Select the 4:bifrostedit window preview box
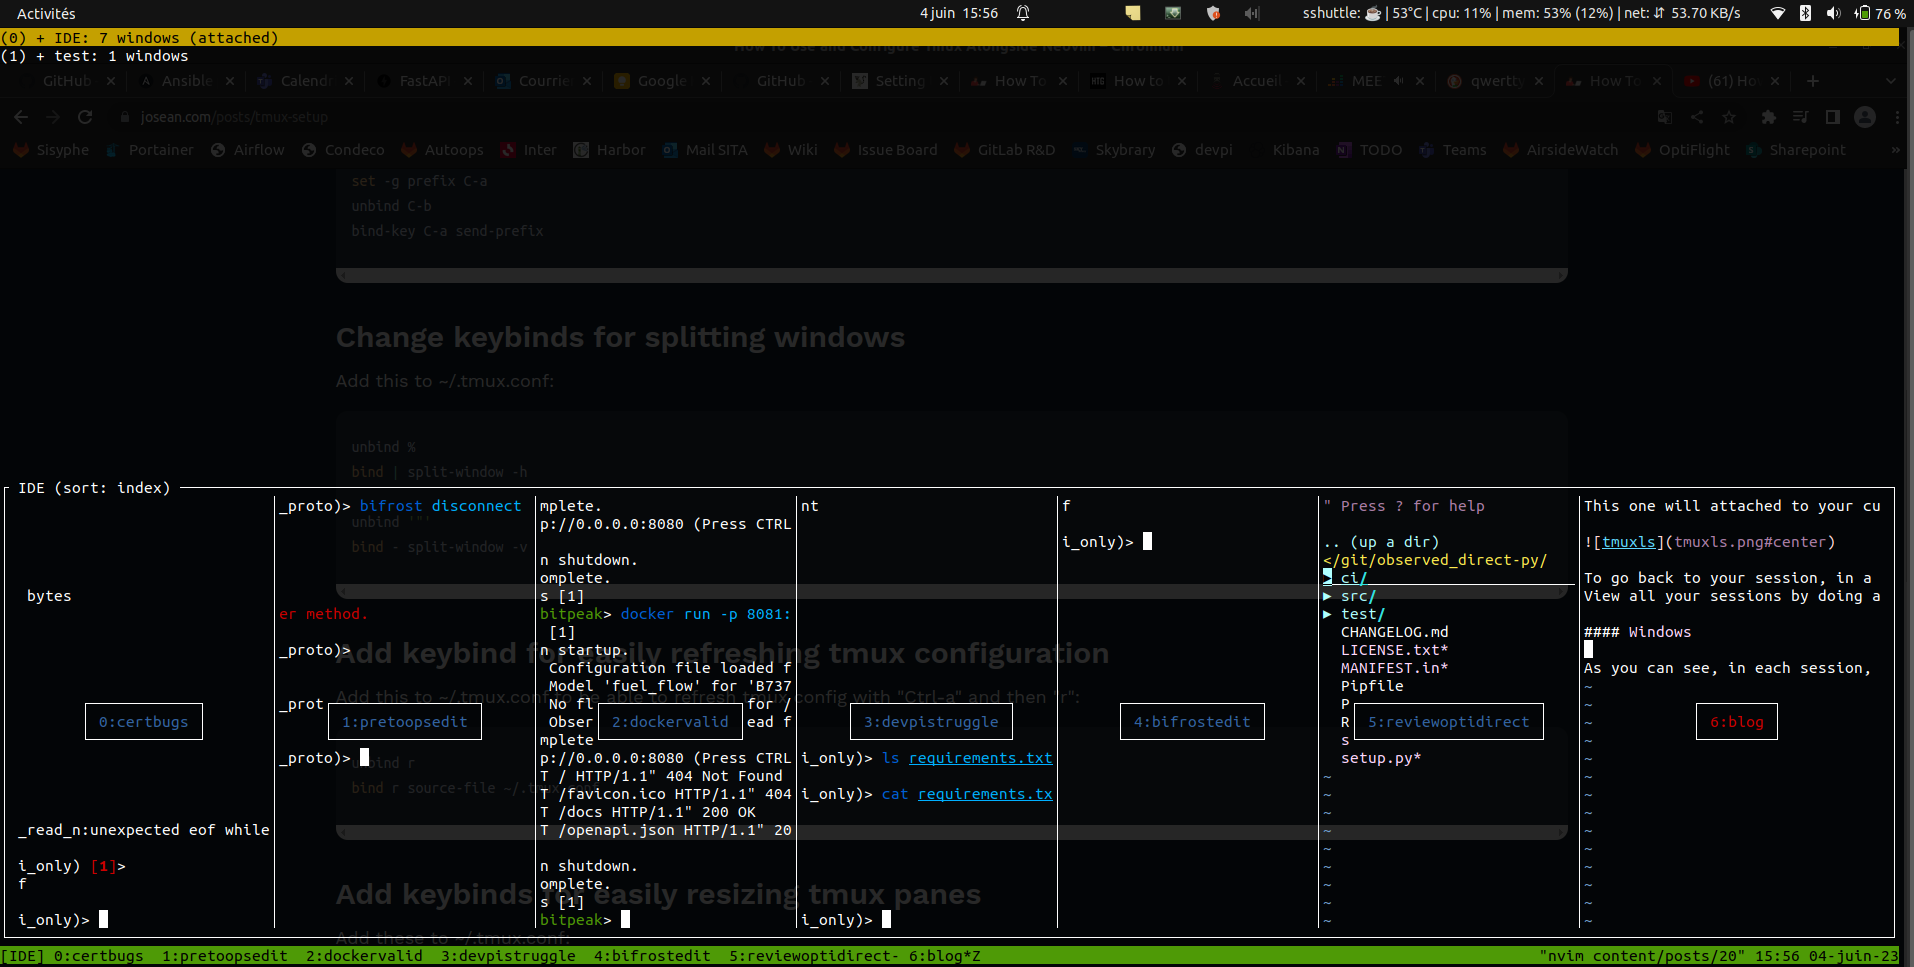The width and height of the screenshot is (1914, 967). click(x=1192, y=722)
